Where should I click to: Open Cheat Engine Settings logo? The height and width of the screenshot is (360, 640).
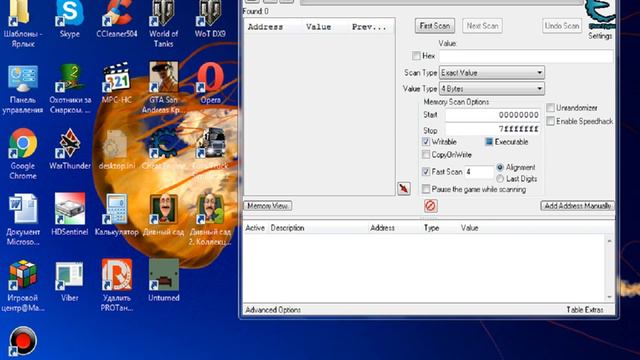pyautogui.click(x=600, y=16)
